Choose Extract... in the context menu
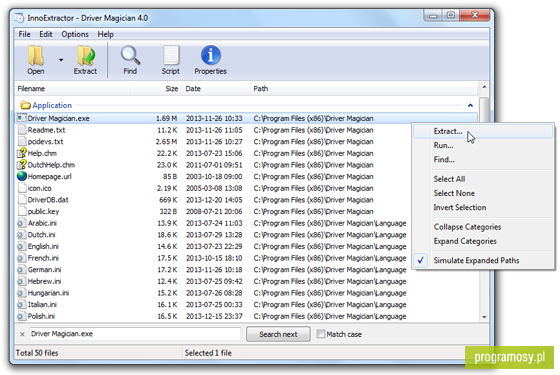This screenshot has width=560, height=375. click(483, 131)
